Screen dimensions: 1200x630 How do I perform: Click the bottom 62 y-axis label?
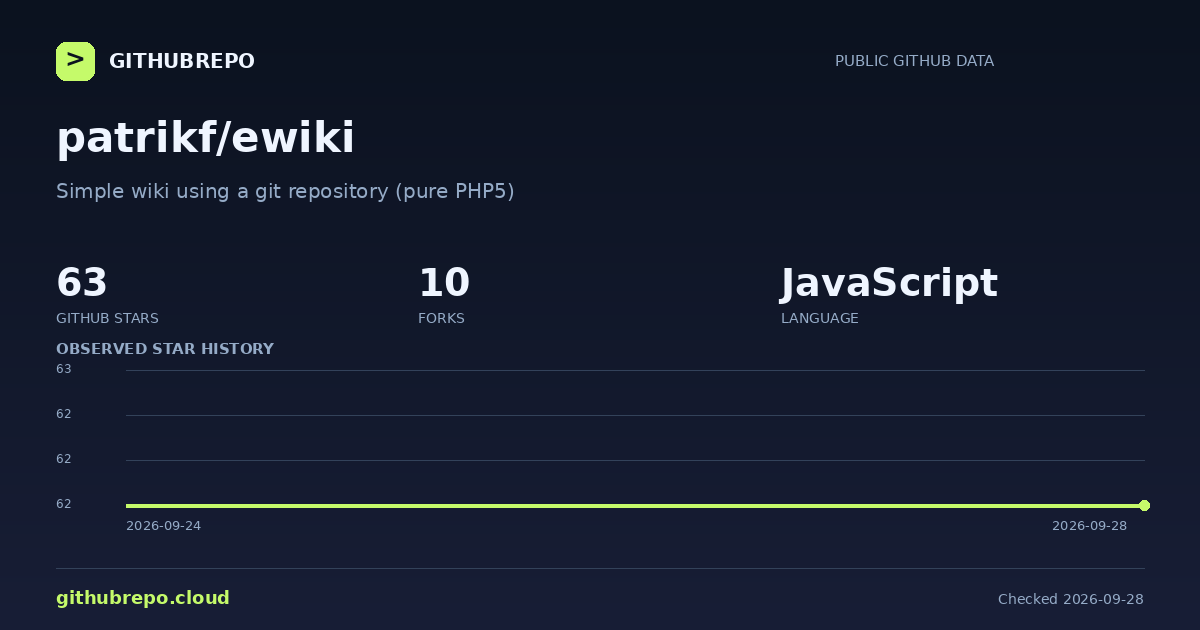pyautogui.click(x=64, y=504)
